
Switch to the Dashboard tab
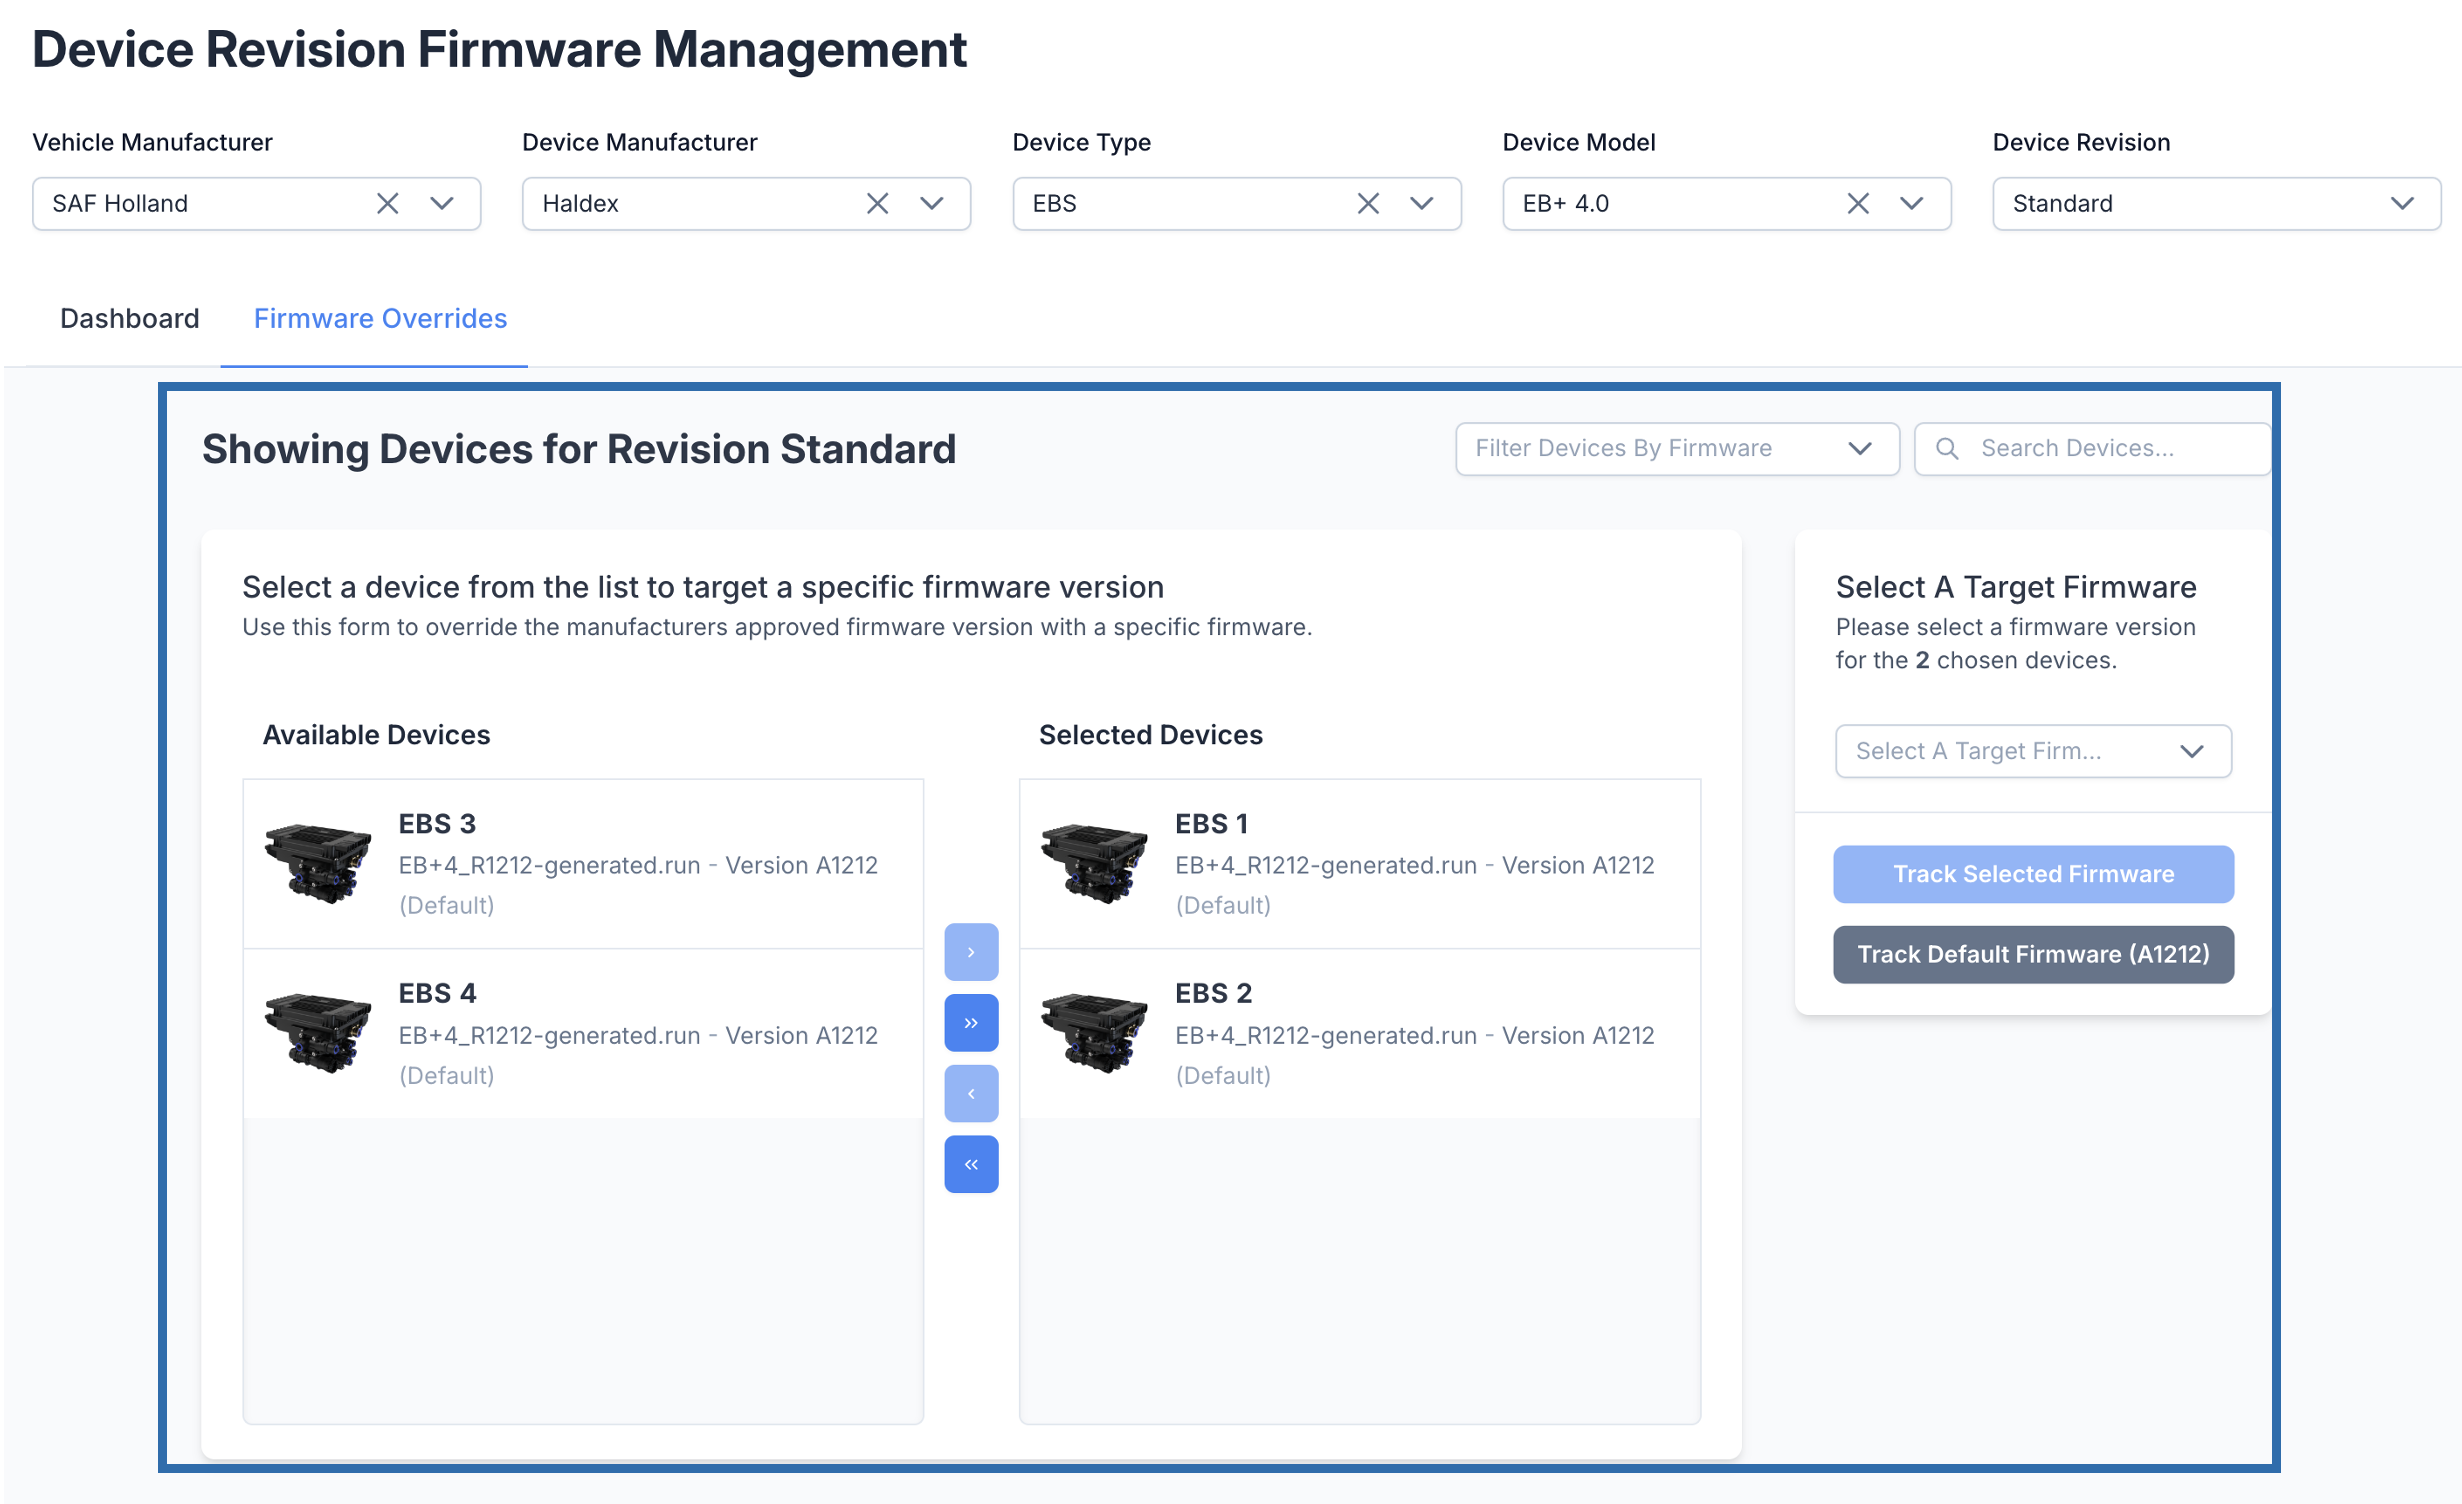tap(129, 318)
